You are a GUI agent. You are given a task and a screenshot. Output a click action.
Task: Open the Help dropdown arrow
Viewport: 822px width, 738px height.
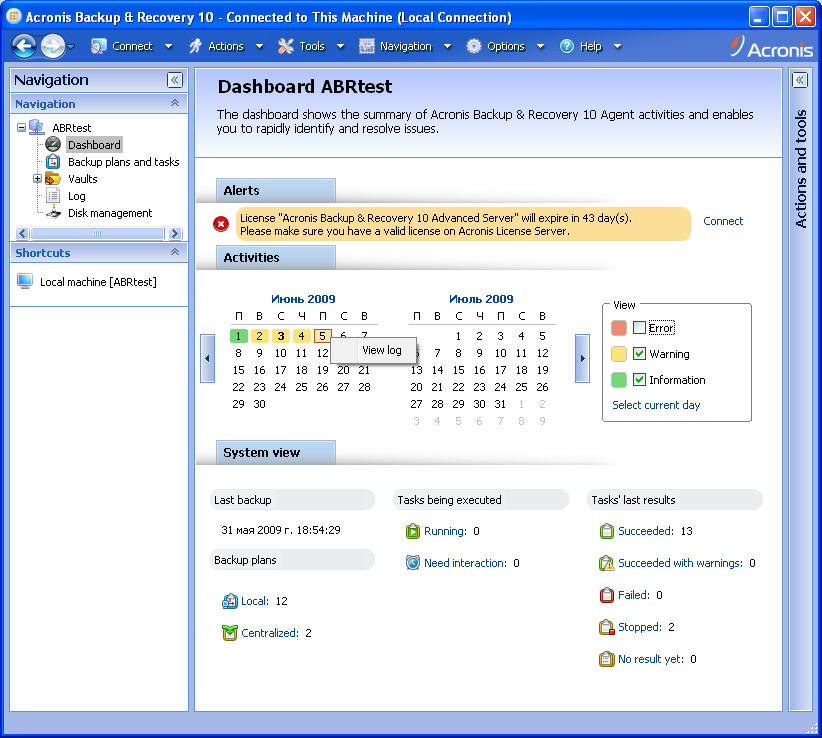(618, 46)
